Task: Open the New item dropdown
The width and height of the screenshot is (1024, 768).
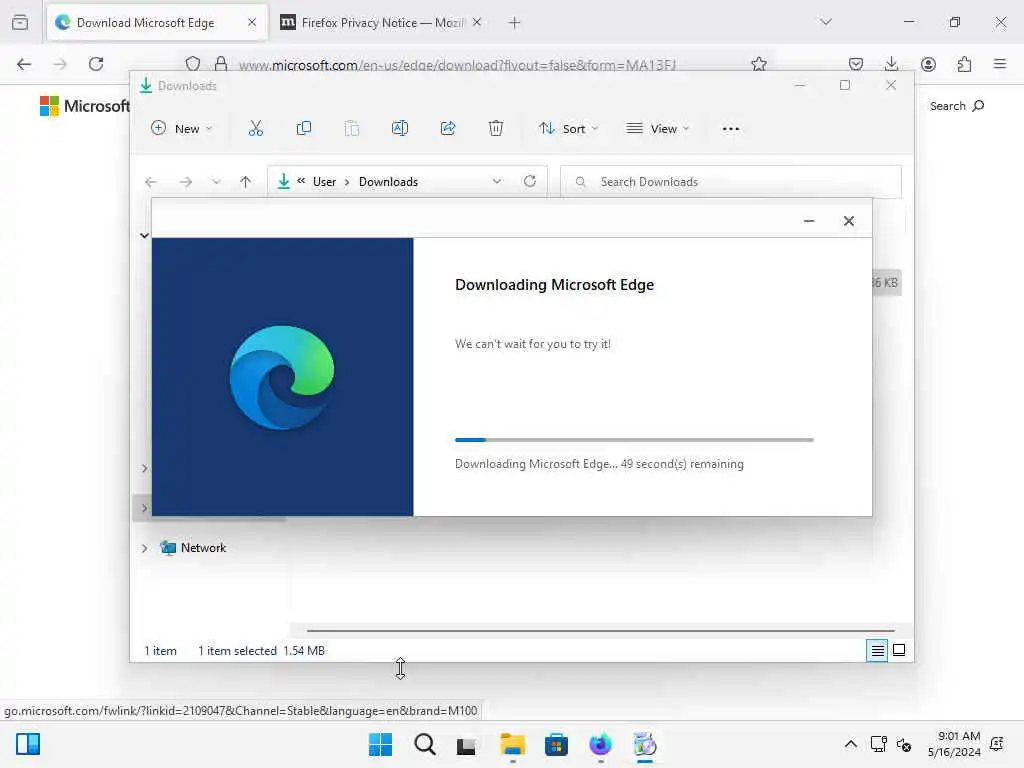Action: point(182,129)
